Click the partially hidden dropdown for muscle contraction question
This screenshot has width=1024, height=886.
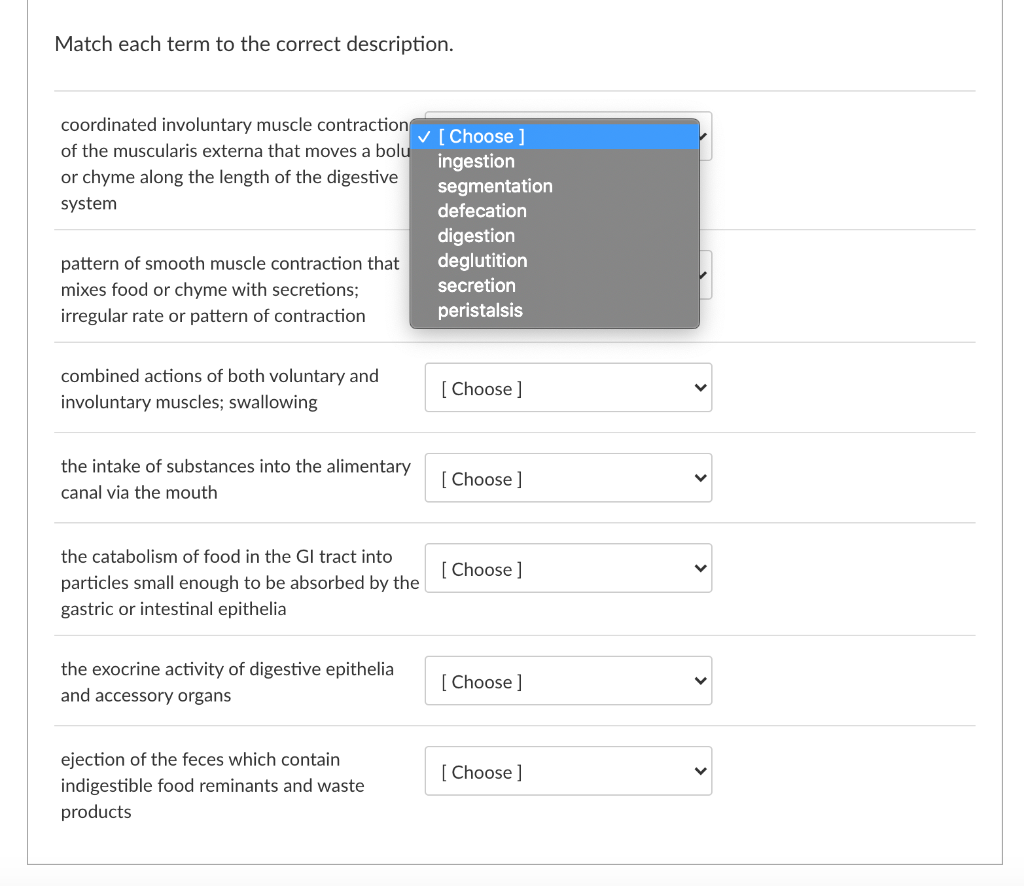(x=704, y=136)
